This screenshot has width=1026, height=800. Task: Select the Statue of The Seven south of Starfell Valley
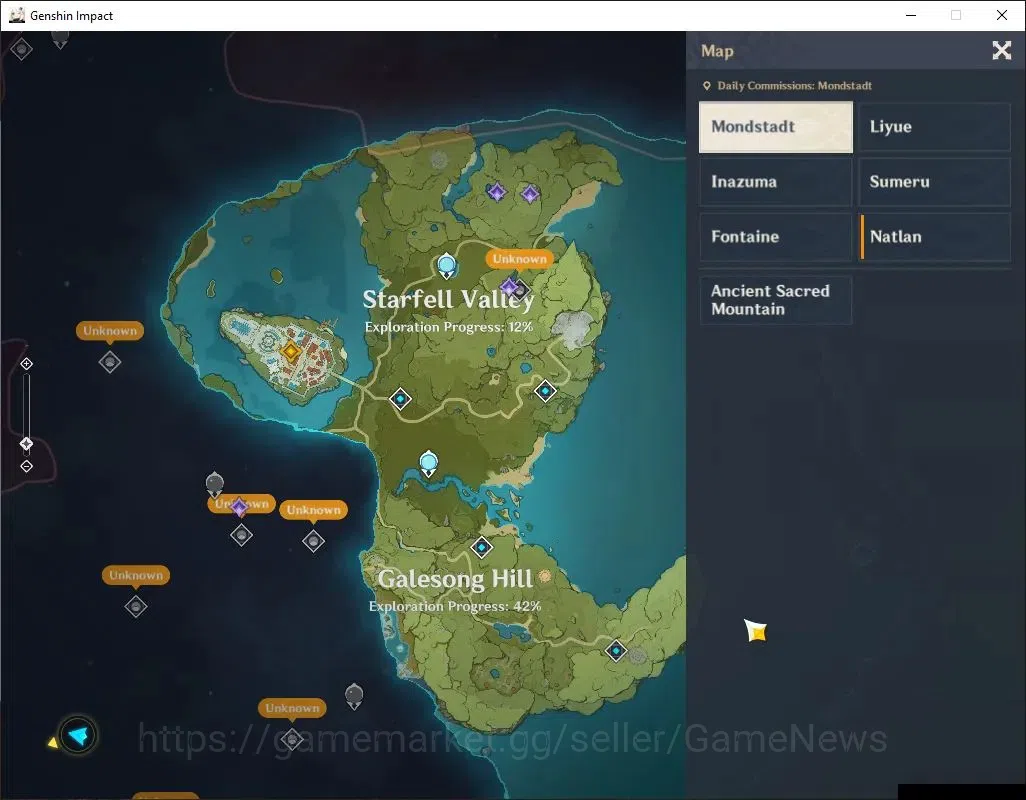click(x=429, y=464)
